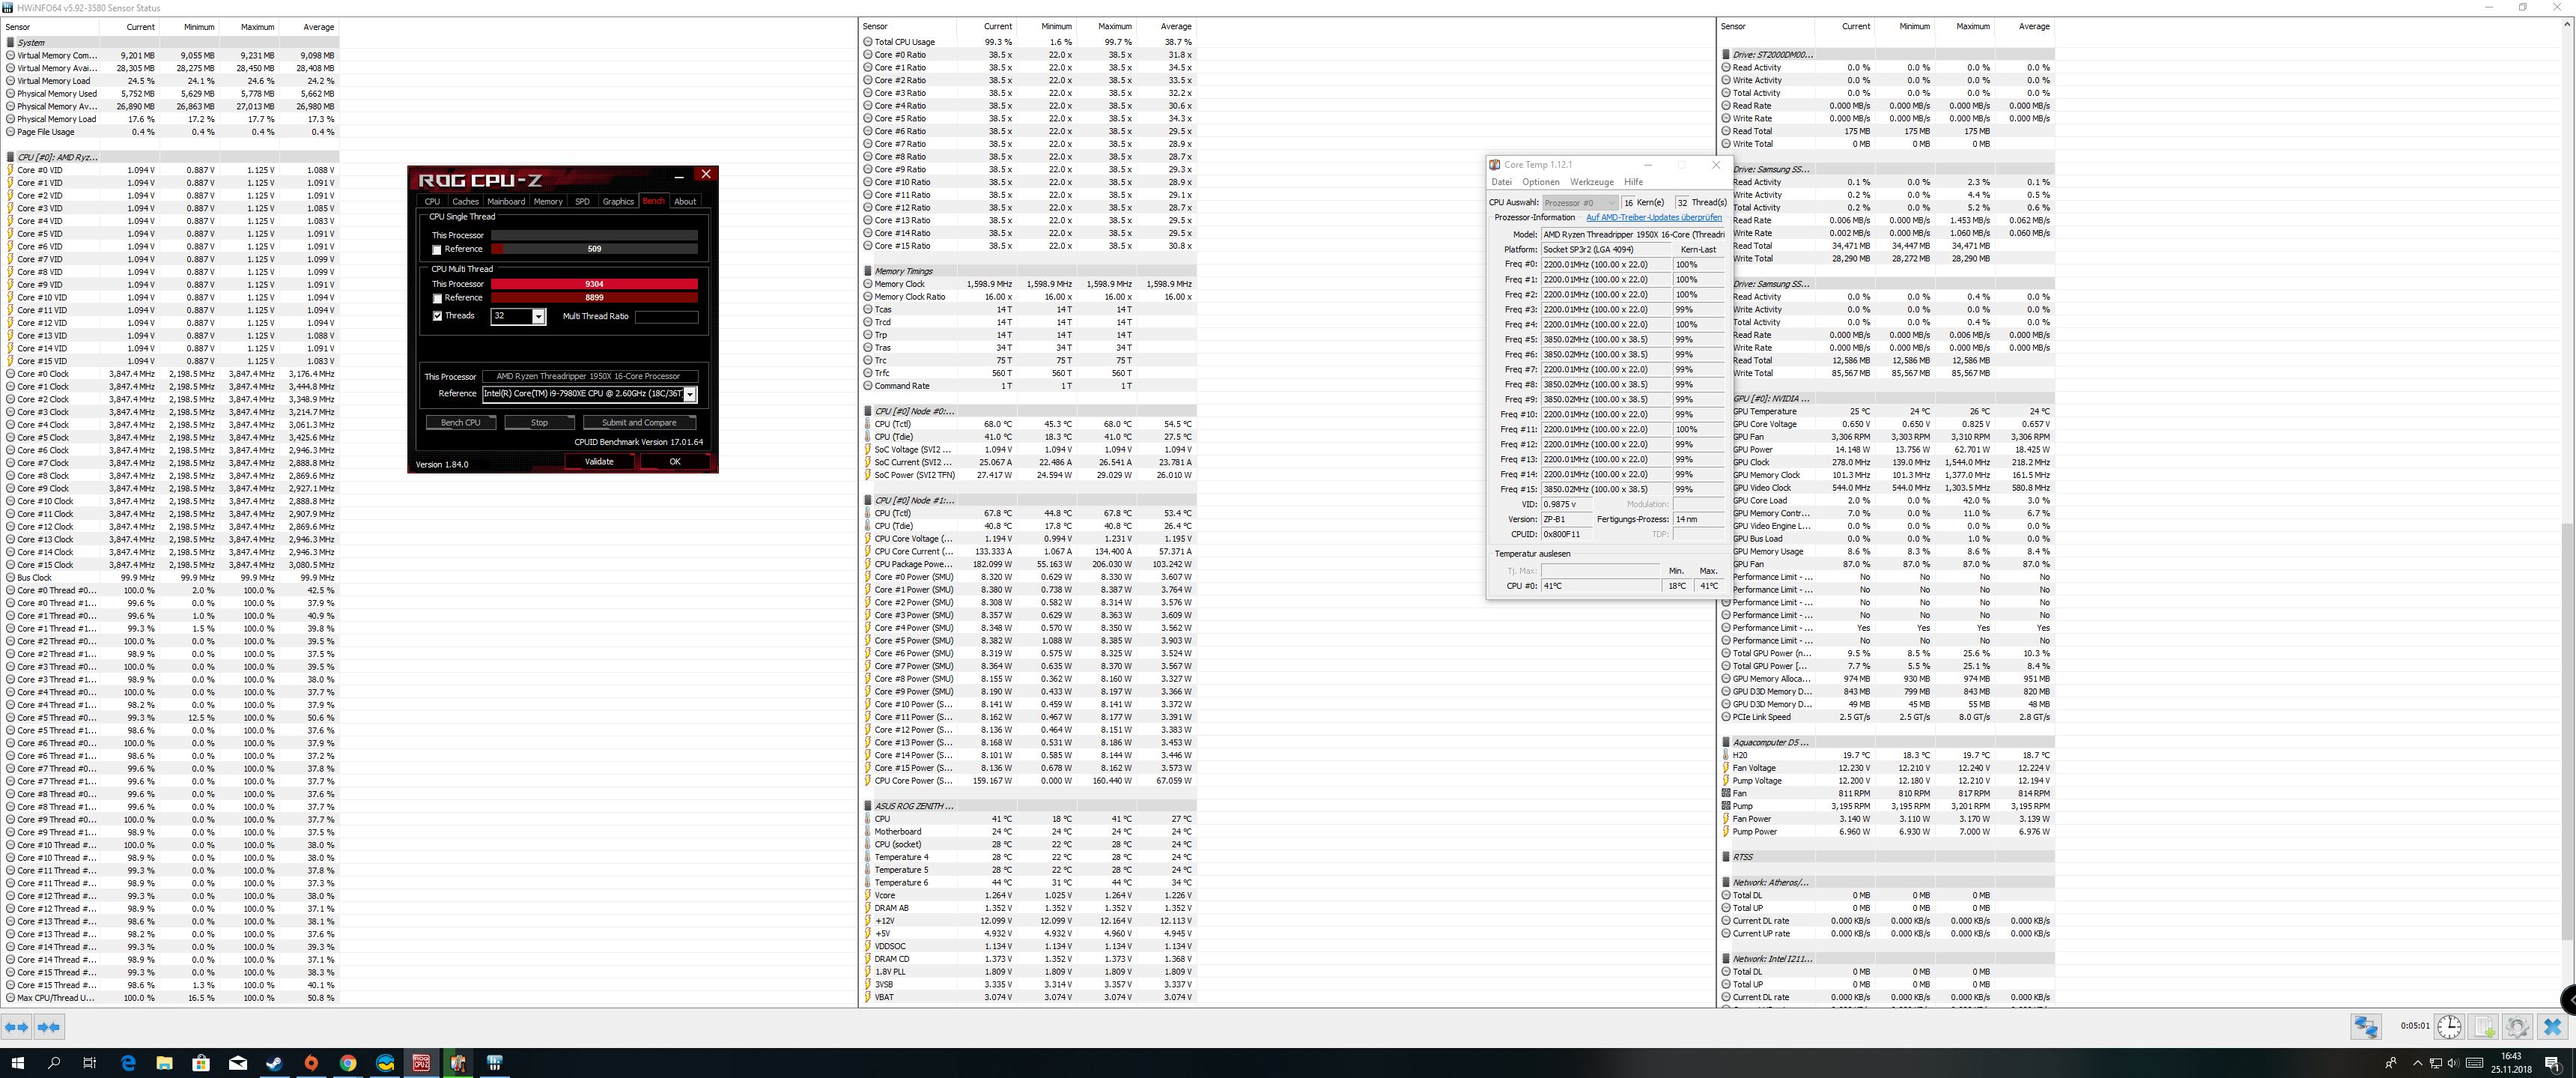Open HWiNFO sensor settings gear icon
This screenshot has height=1078, width=2576.
(2517, 1026)
